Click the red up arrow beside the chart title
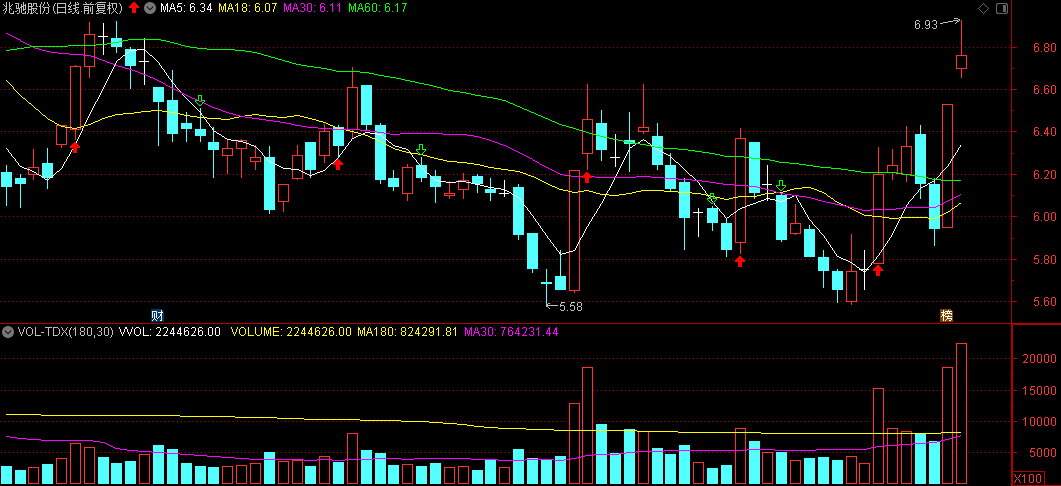 coord(134,8)
